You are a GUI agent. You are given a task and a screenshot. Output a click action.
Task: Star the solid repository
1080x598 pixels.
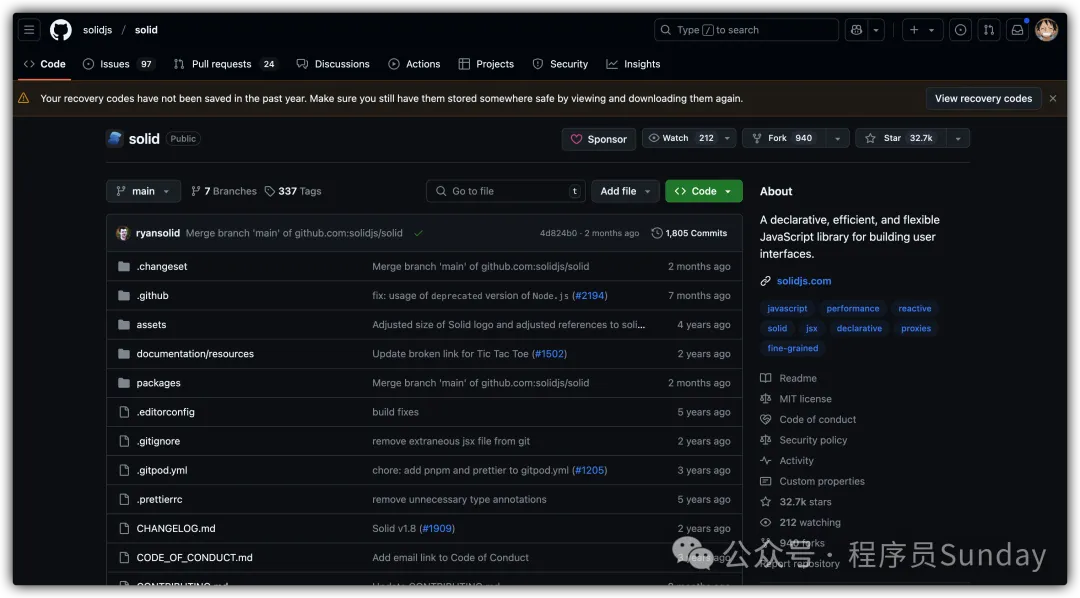point(898,139)
